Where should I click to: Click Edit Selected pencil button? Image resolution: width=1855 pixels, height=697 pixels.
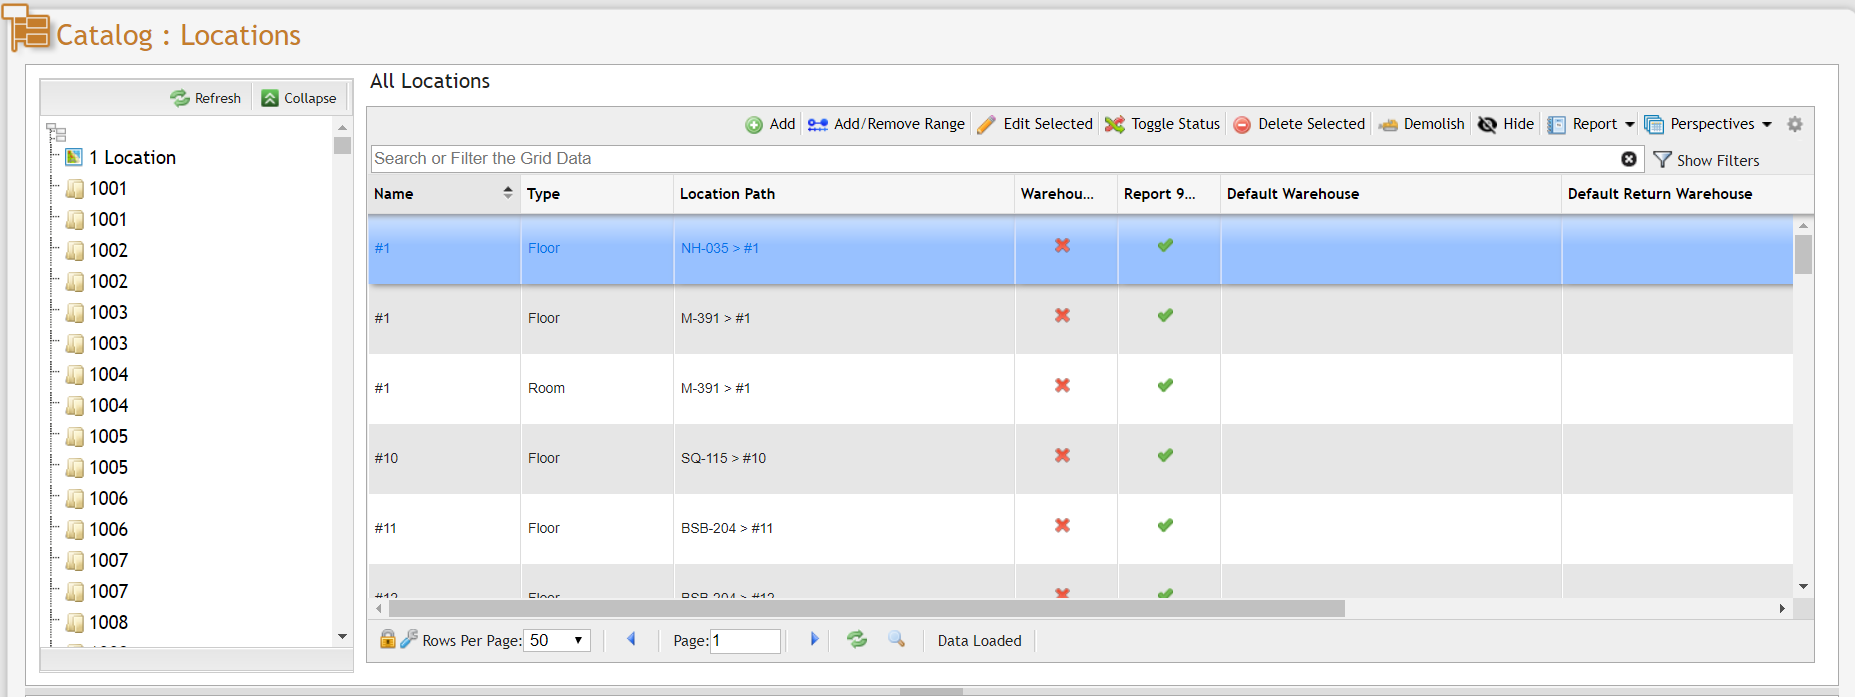click(1035, 124)
